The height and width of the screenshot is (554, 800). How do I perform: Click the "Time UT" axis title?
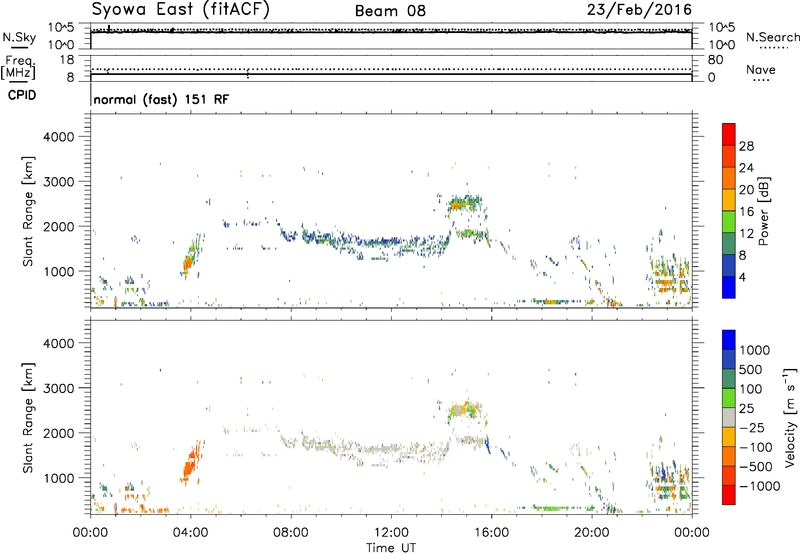pyautogui.click(x=391, y=548)
